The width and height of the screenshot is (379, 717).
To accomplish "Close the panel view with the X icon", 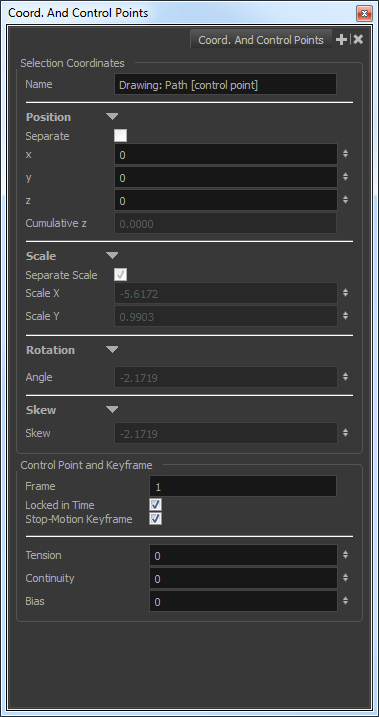I will 358,40.
